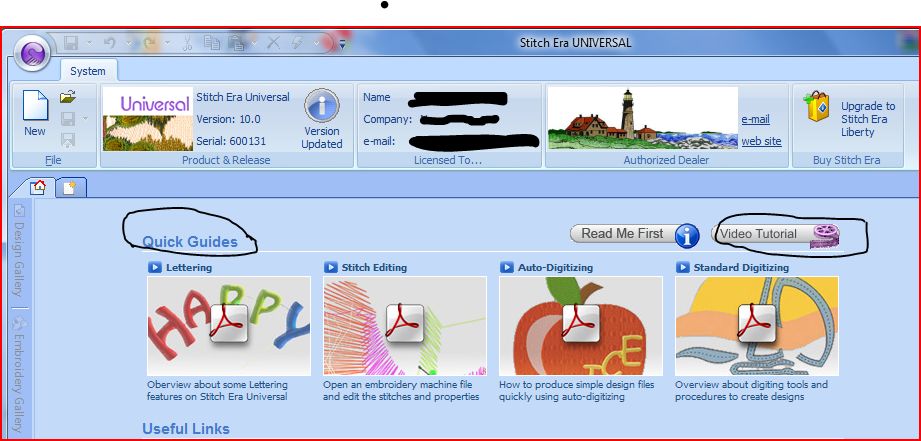Click the Upgrade to Stitch Era Liberty bag icon
The width and height of the screenshot is (921, 441).
click(x=818, y=107)
